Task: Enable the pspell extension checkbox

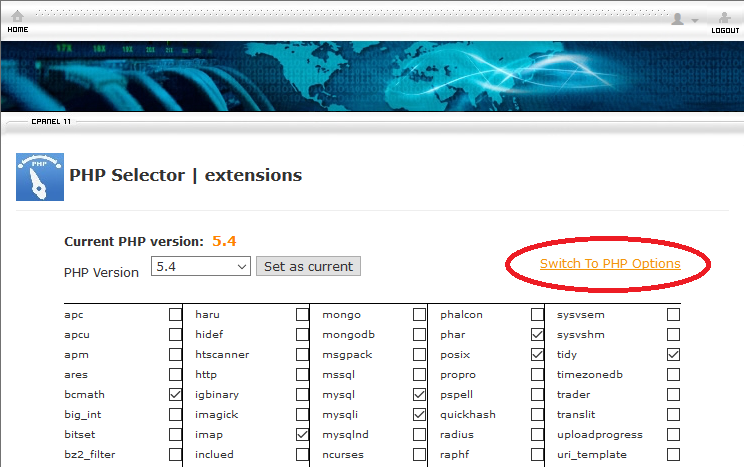Action: coord(537,394)
